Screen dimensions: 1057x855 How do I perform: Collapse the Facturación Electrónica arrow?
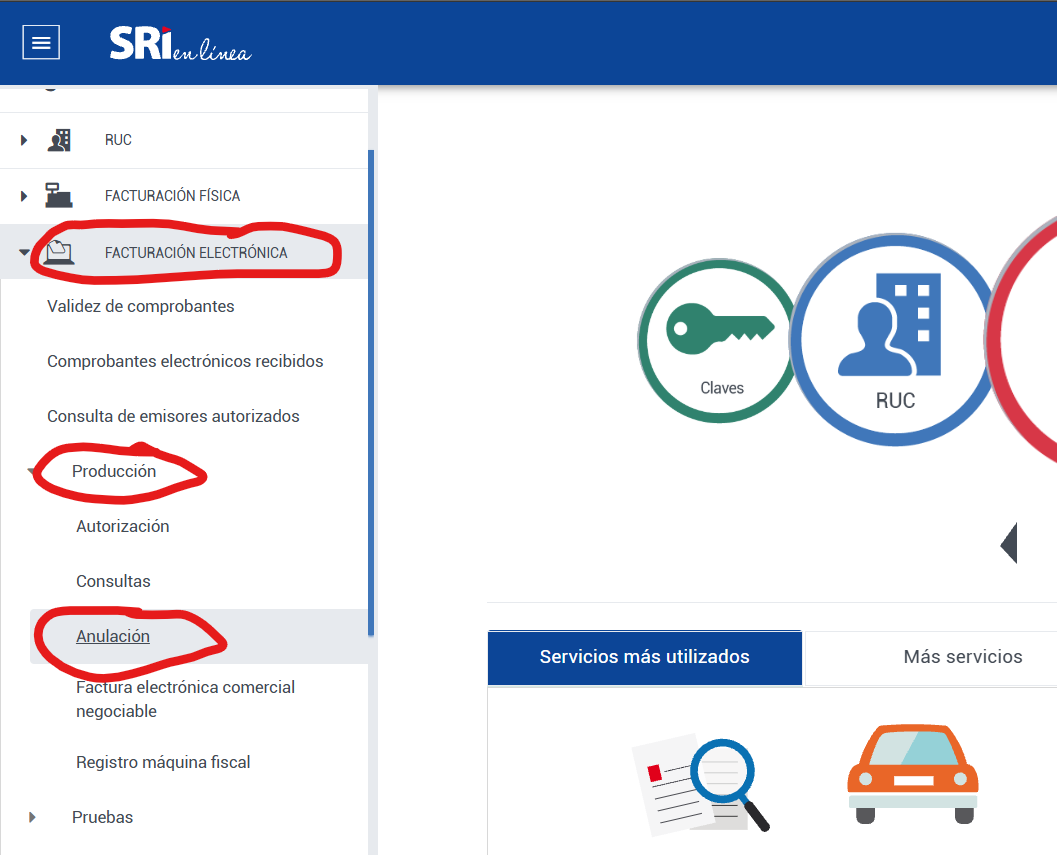click(24, 253)
